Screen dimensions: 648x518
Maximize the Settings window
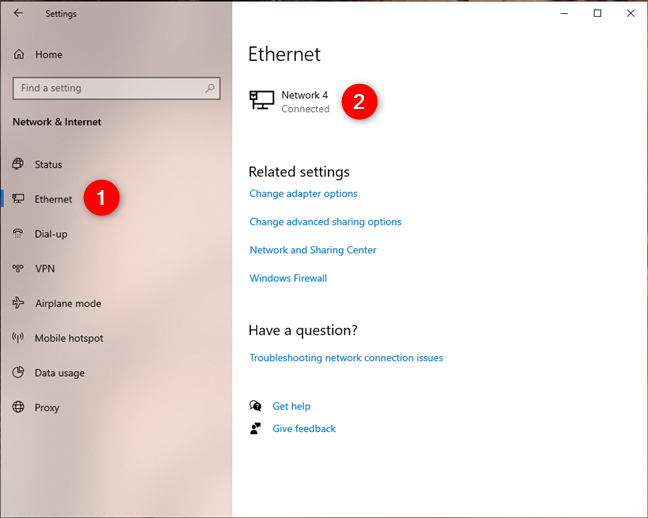point(597,13)
